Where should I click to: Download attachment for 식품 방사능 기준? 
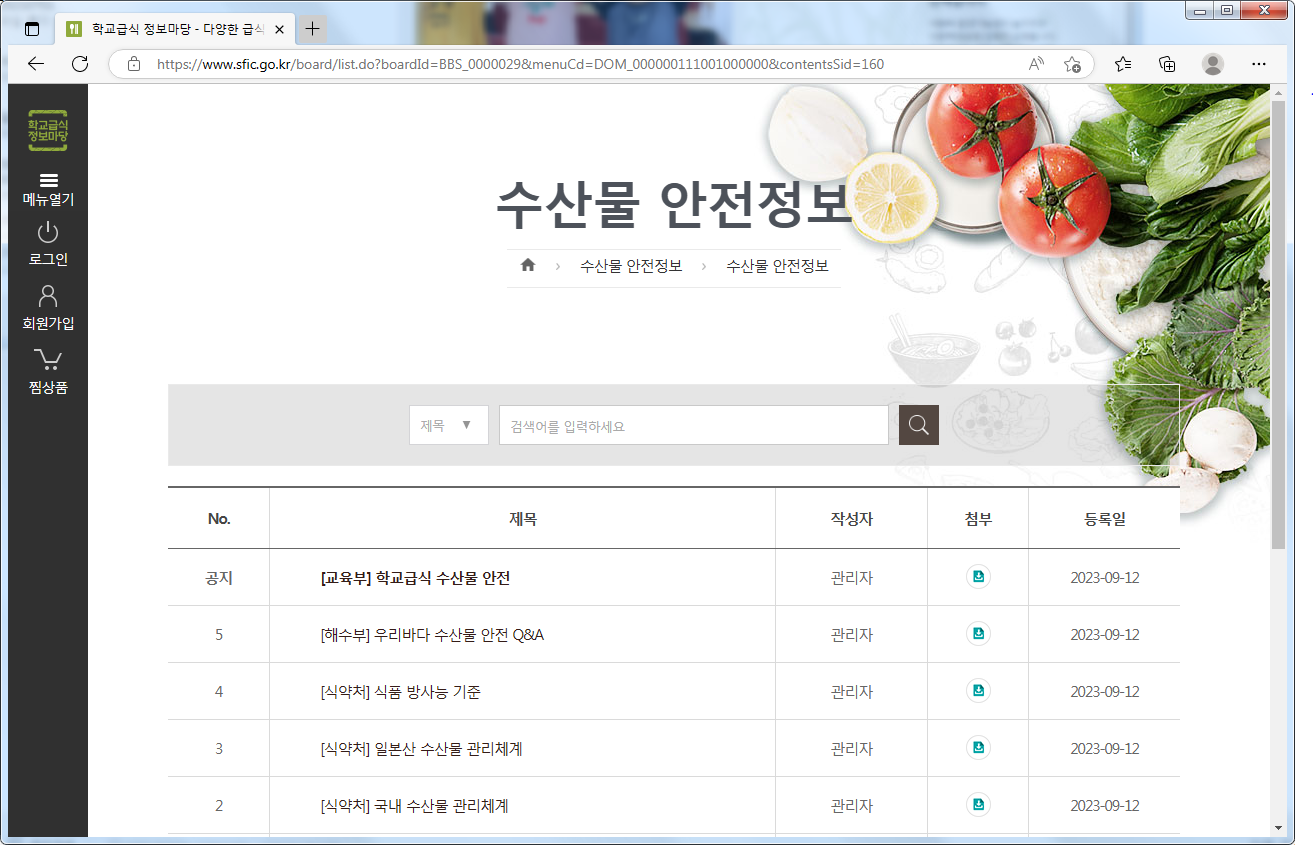click(x=978, y=690)
